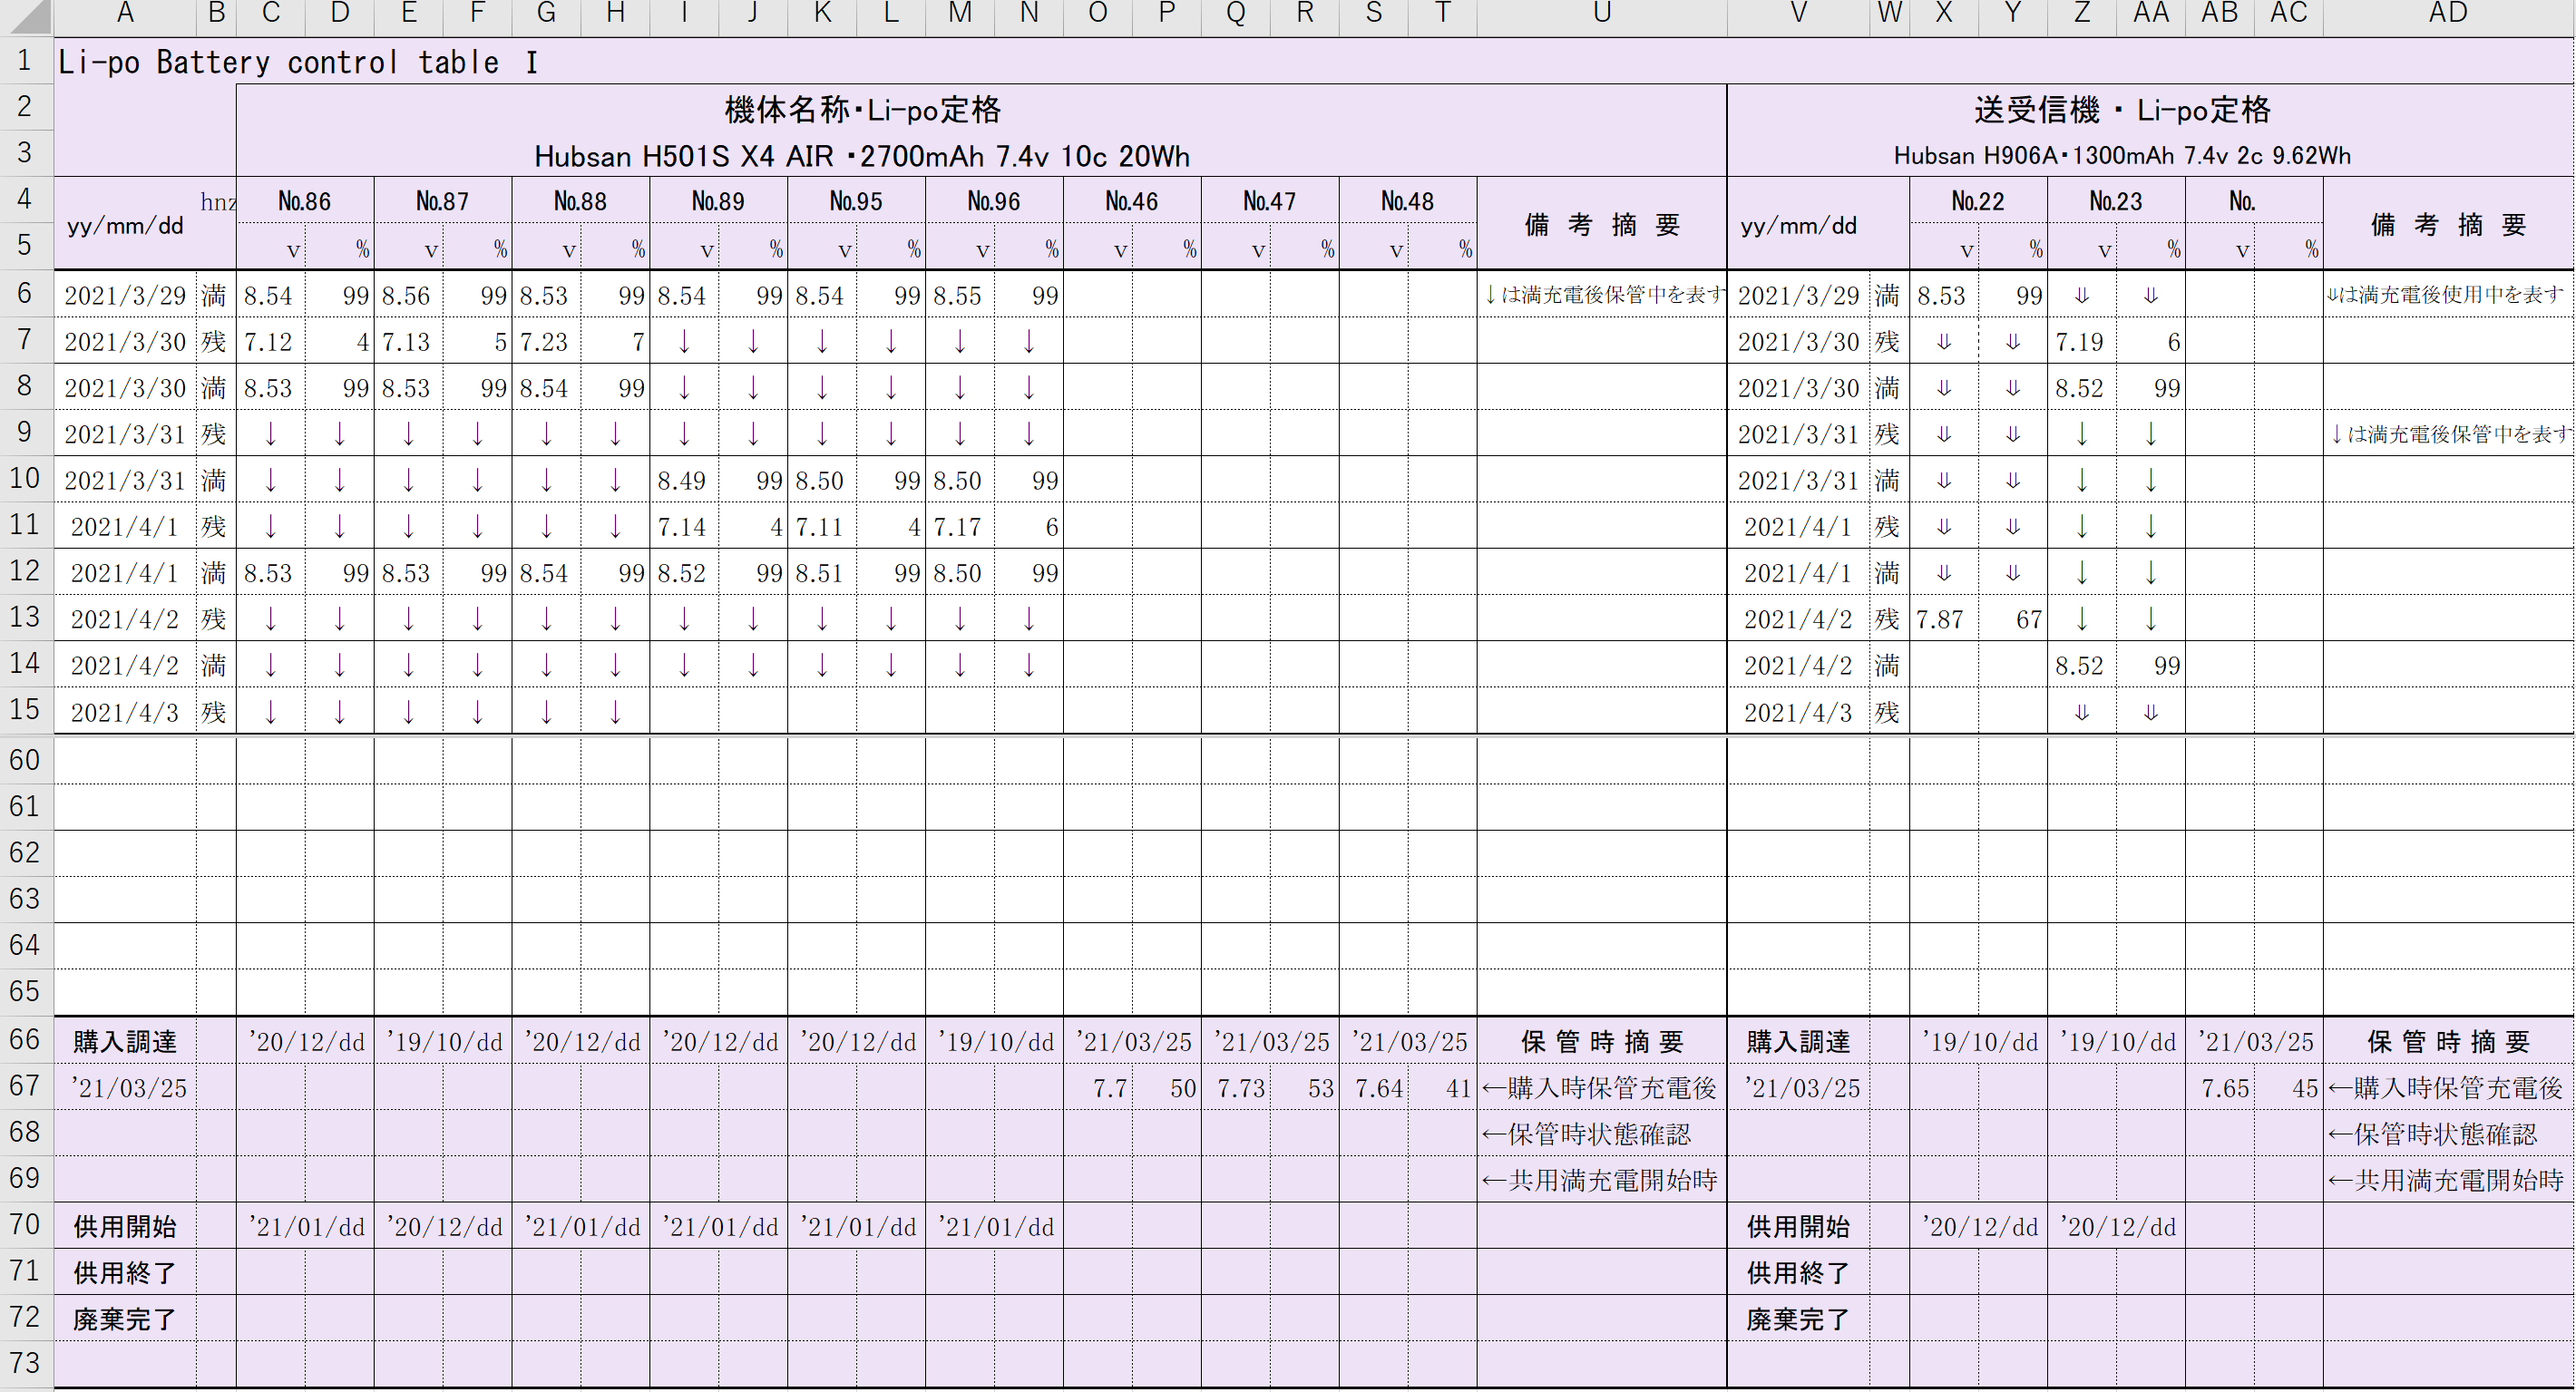Click the 機体名称・Li-po定格 heading cell
The image size is (2576, 1392).
(862, 110)
